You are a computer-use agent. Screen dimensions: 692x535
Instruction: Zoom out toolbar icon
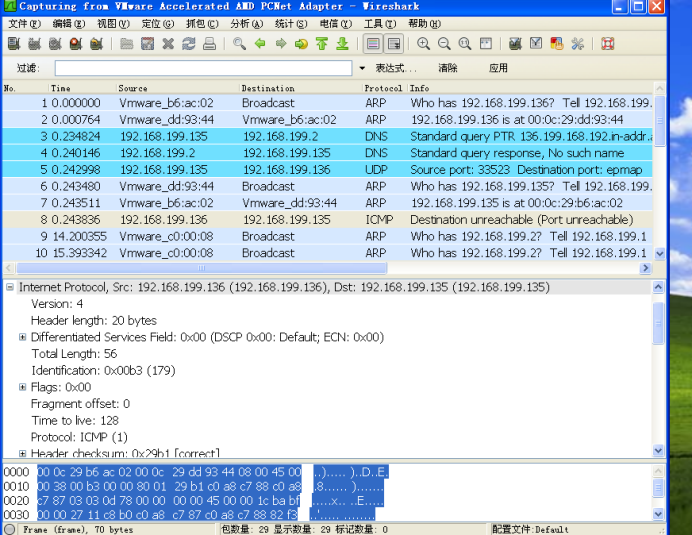pyautogui.click(x=444, y=44)
